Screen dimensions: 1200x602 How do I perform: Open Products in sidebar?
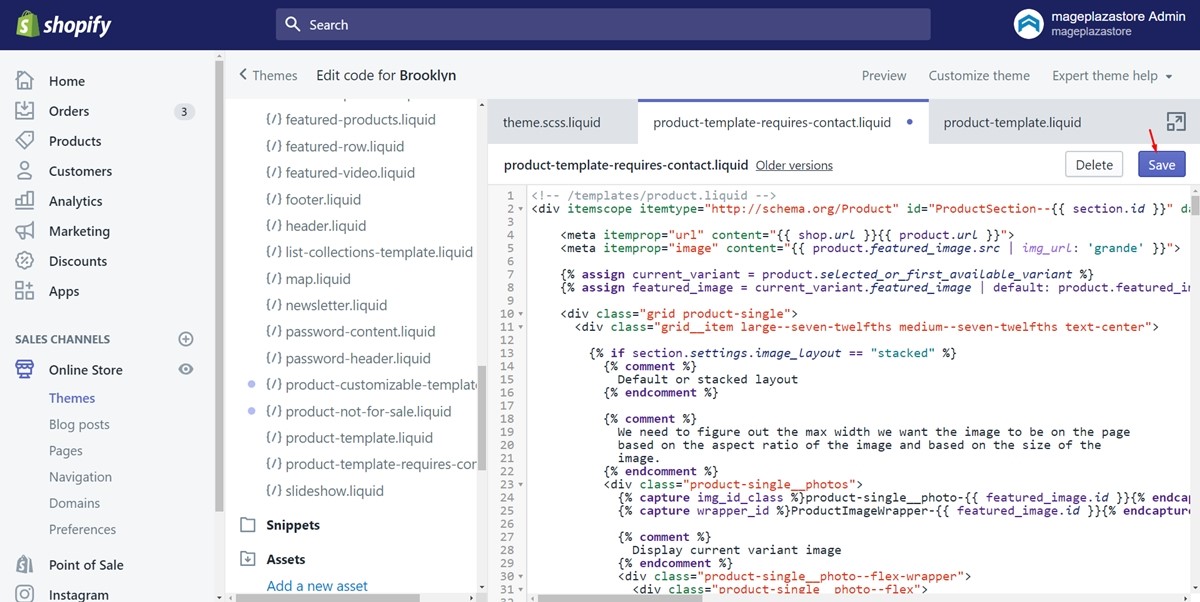tap(75, 141)
